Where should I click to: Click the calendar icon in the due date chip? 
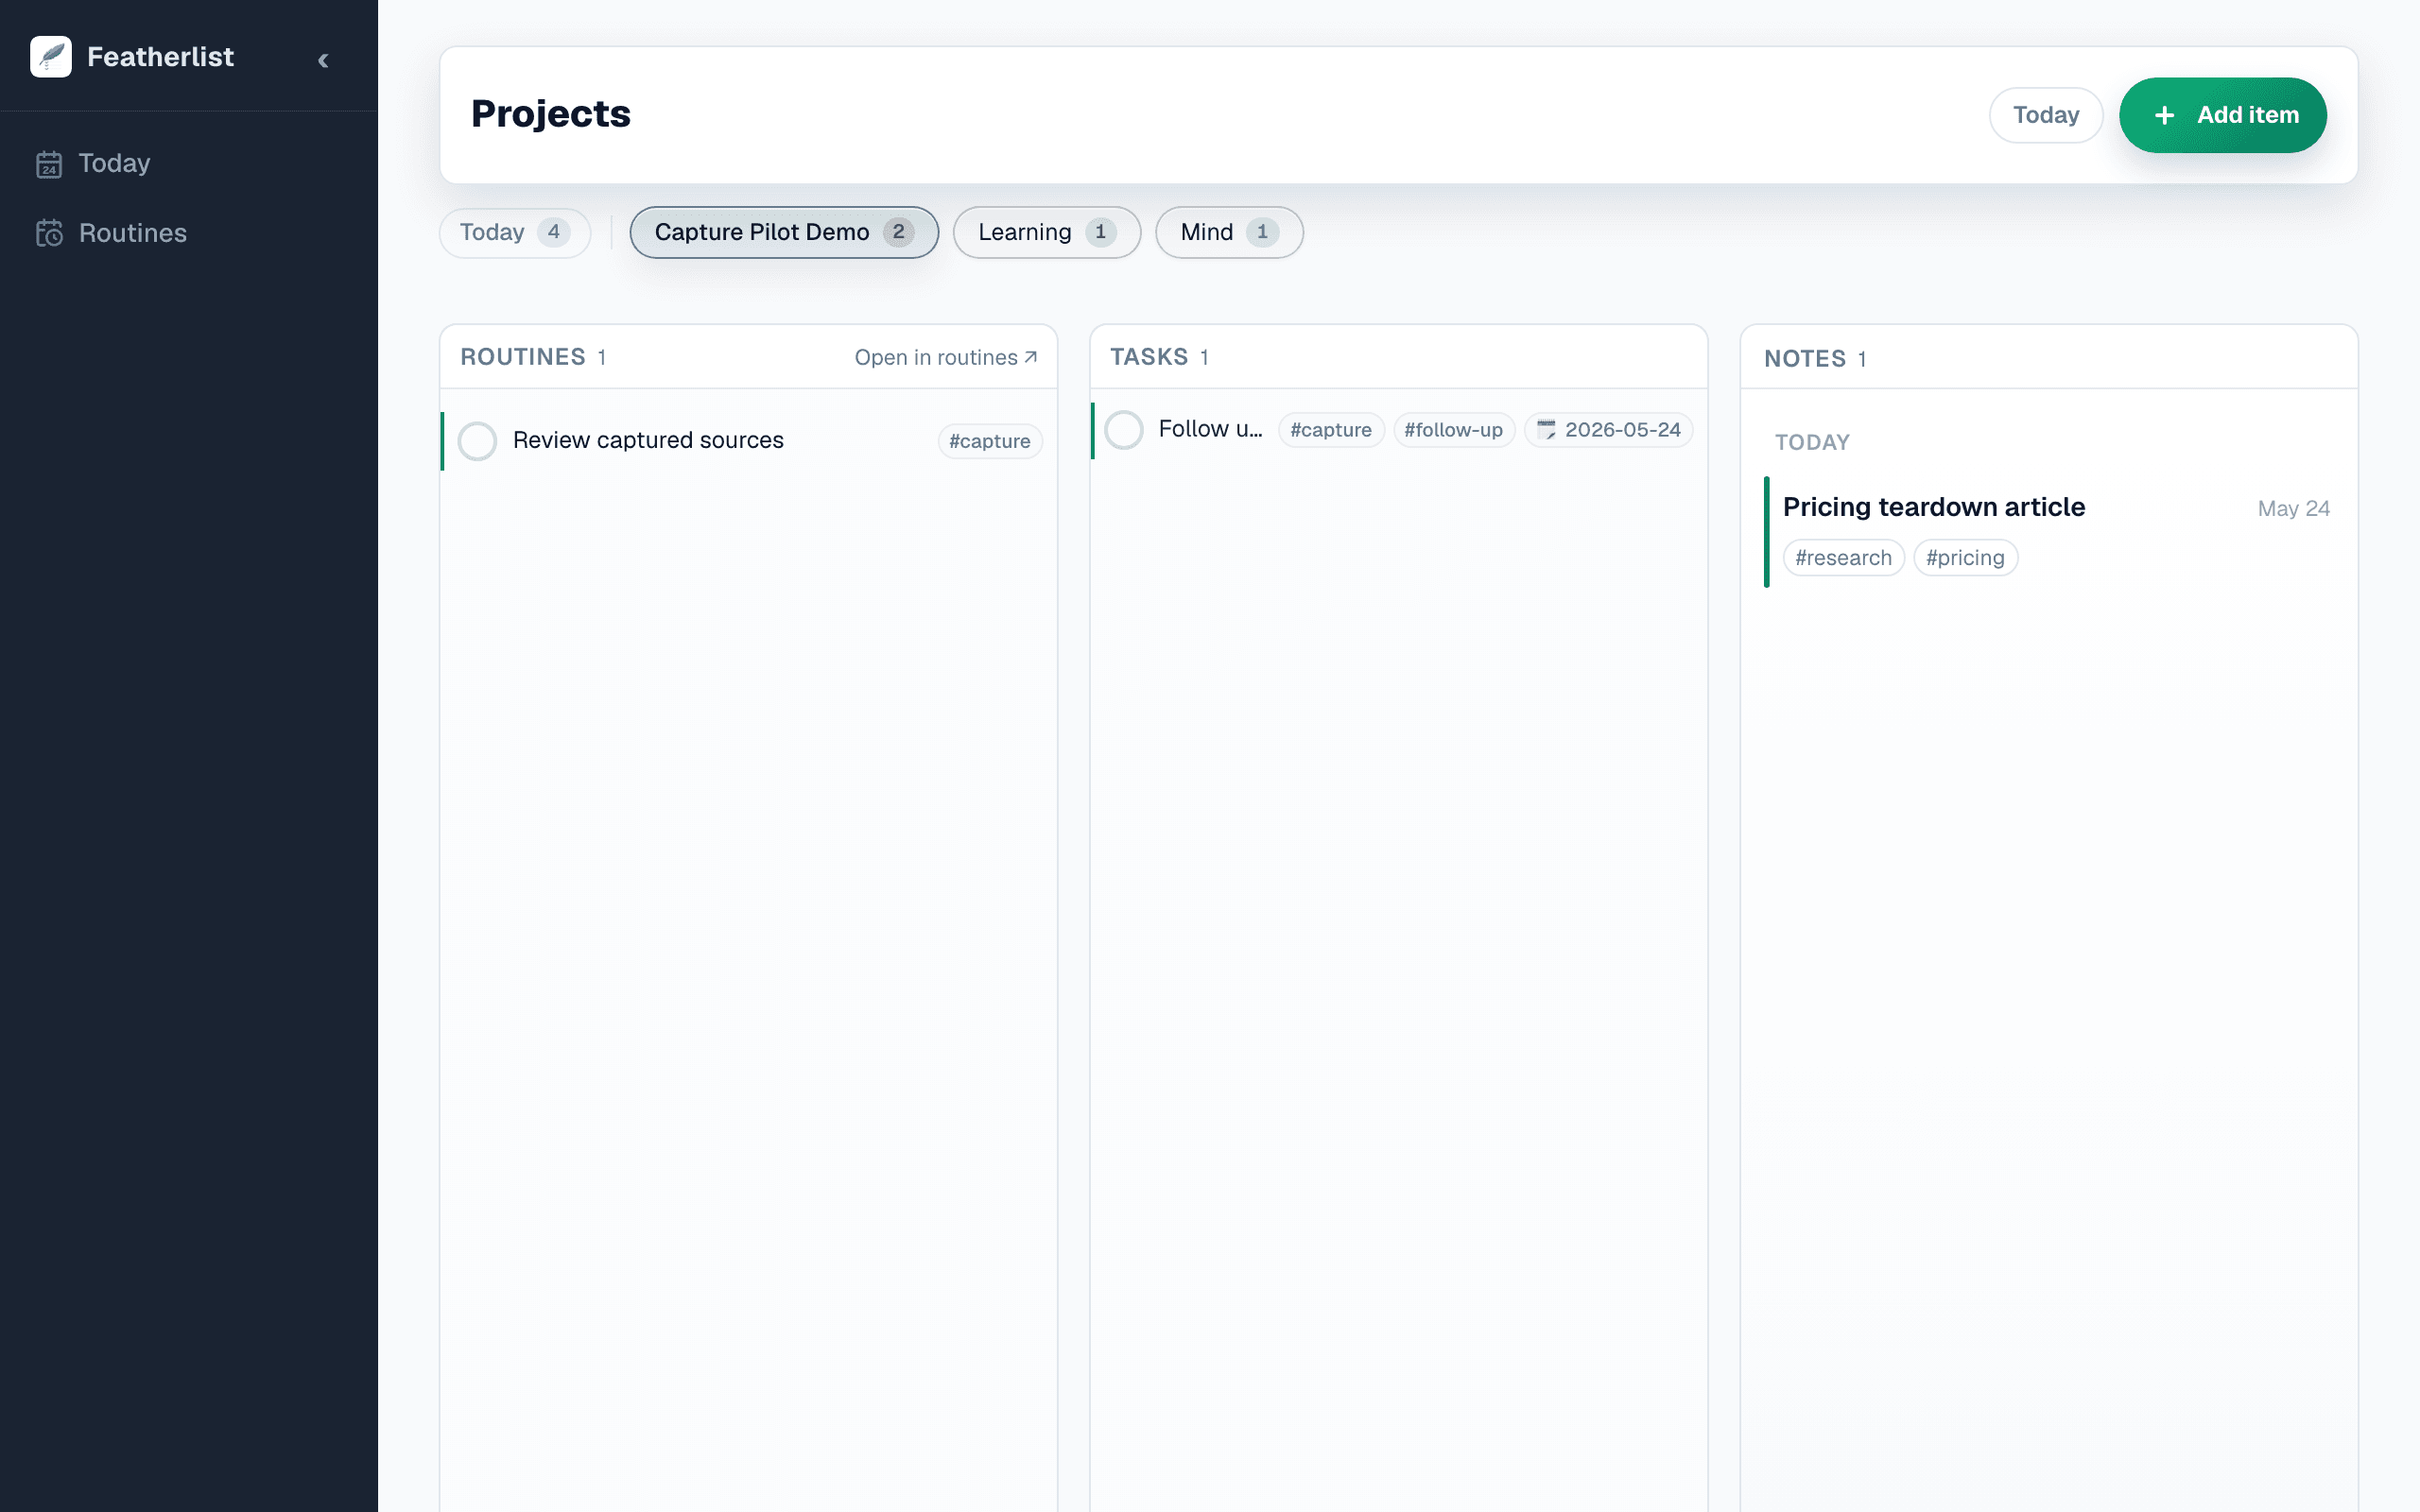pyautogui.click(x=1546, y=430)
